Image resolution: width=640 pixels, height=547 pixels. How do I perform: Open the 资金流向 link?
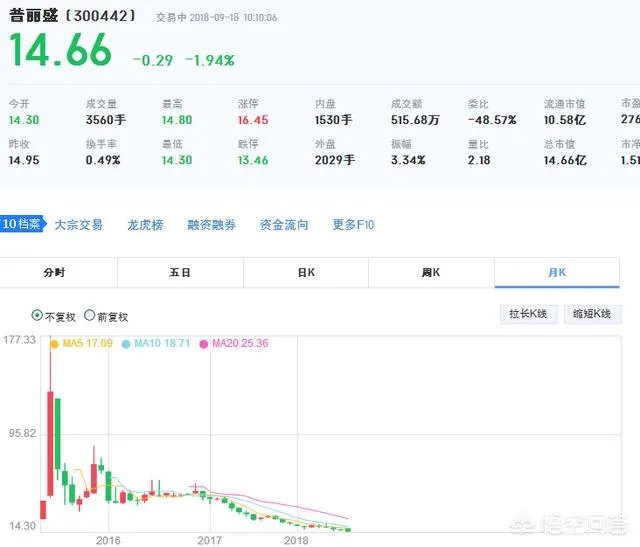284,225
